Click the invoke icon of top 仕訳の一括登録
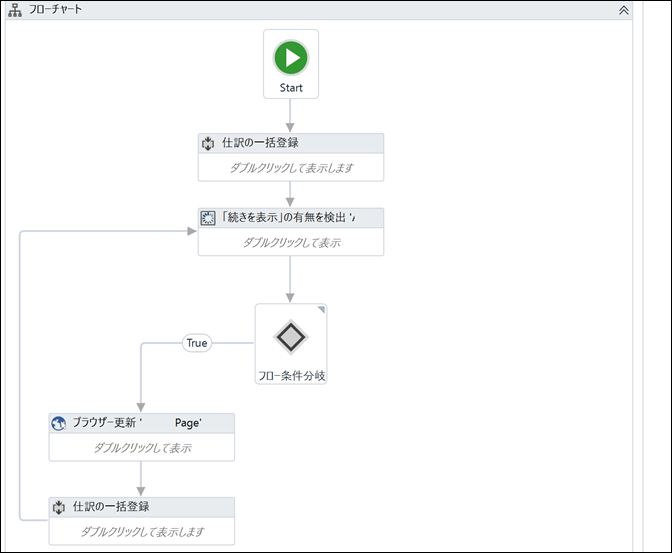This screenshot has height=553, width=672. pos(208,144)
